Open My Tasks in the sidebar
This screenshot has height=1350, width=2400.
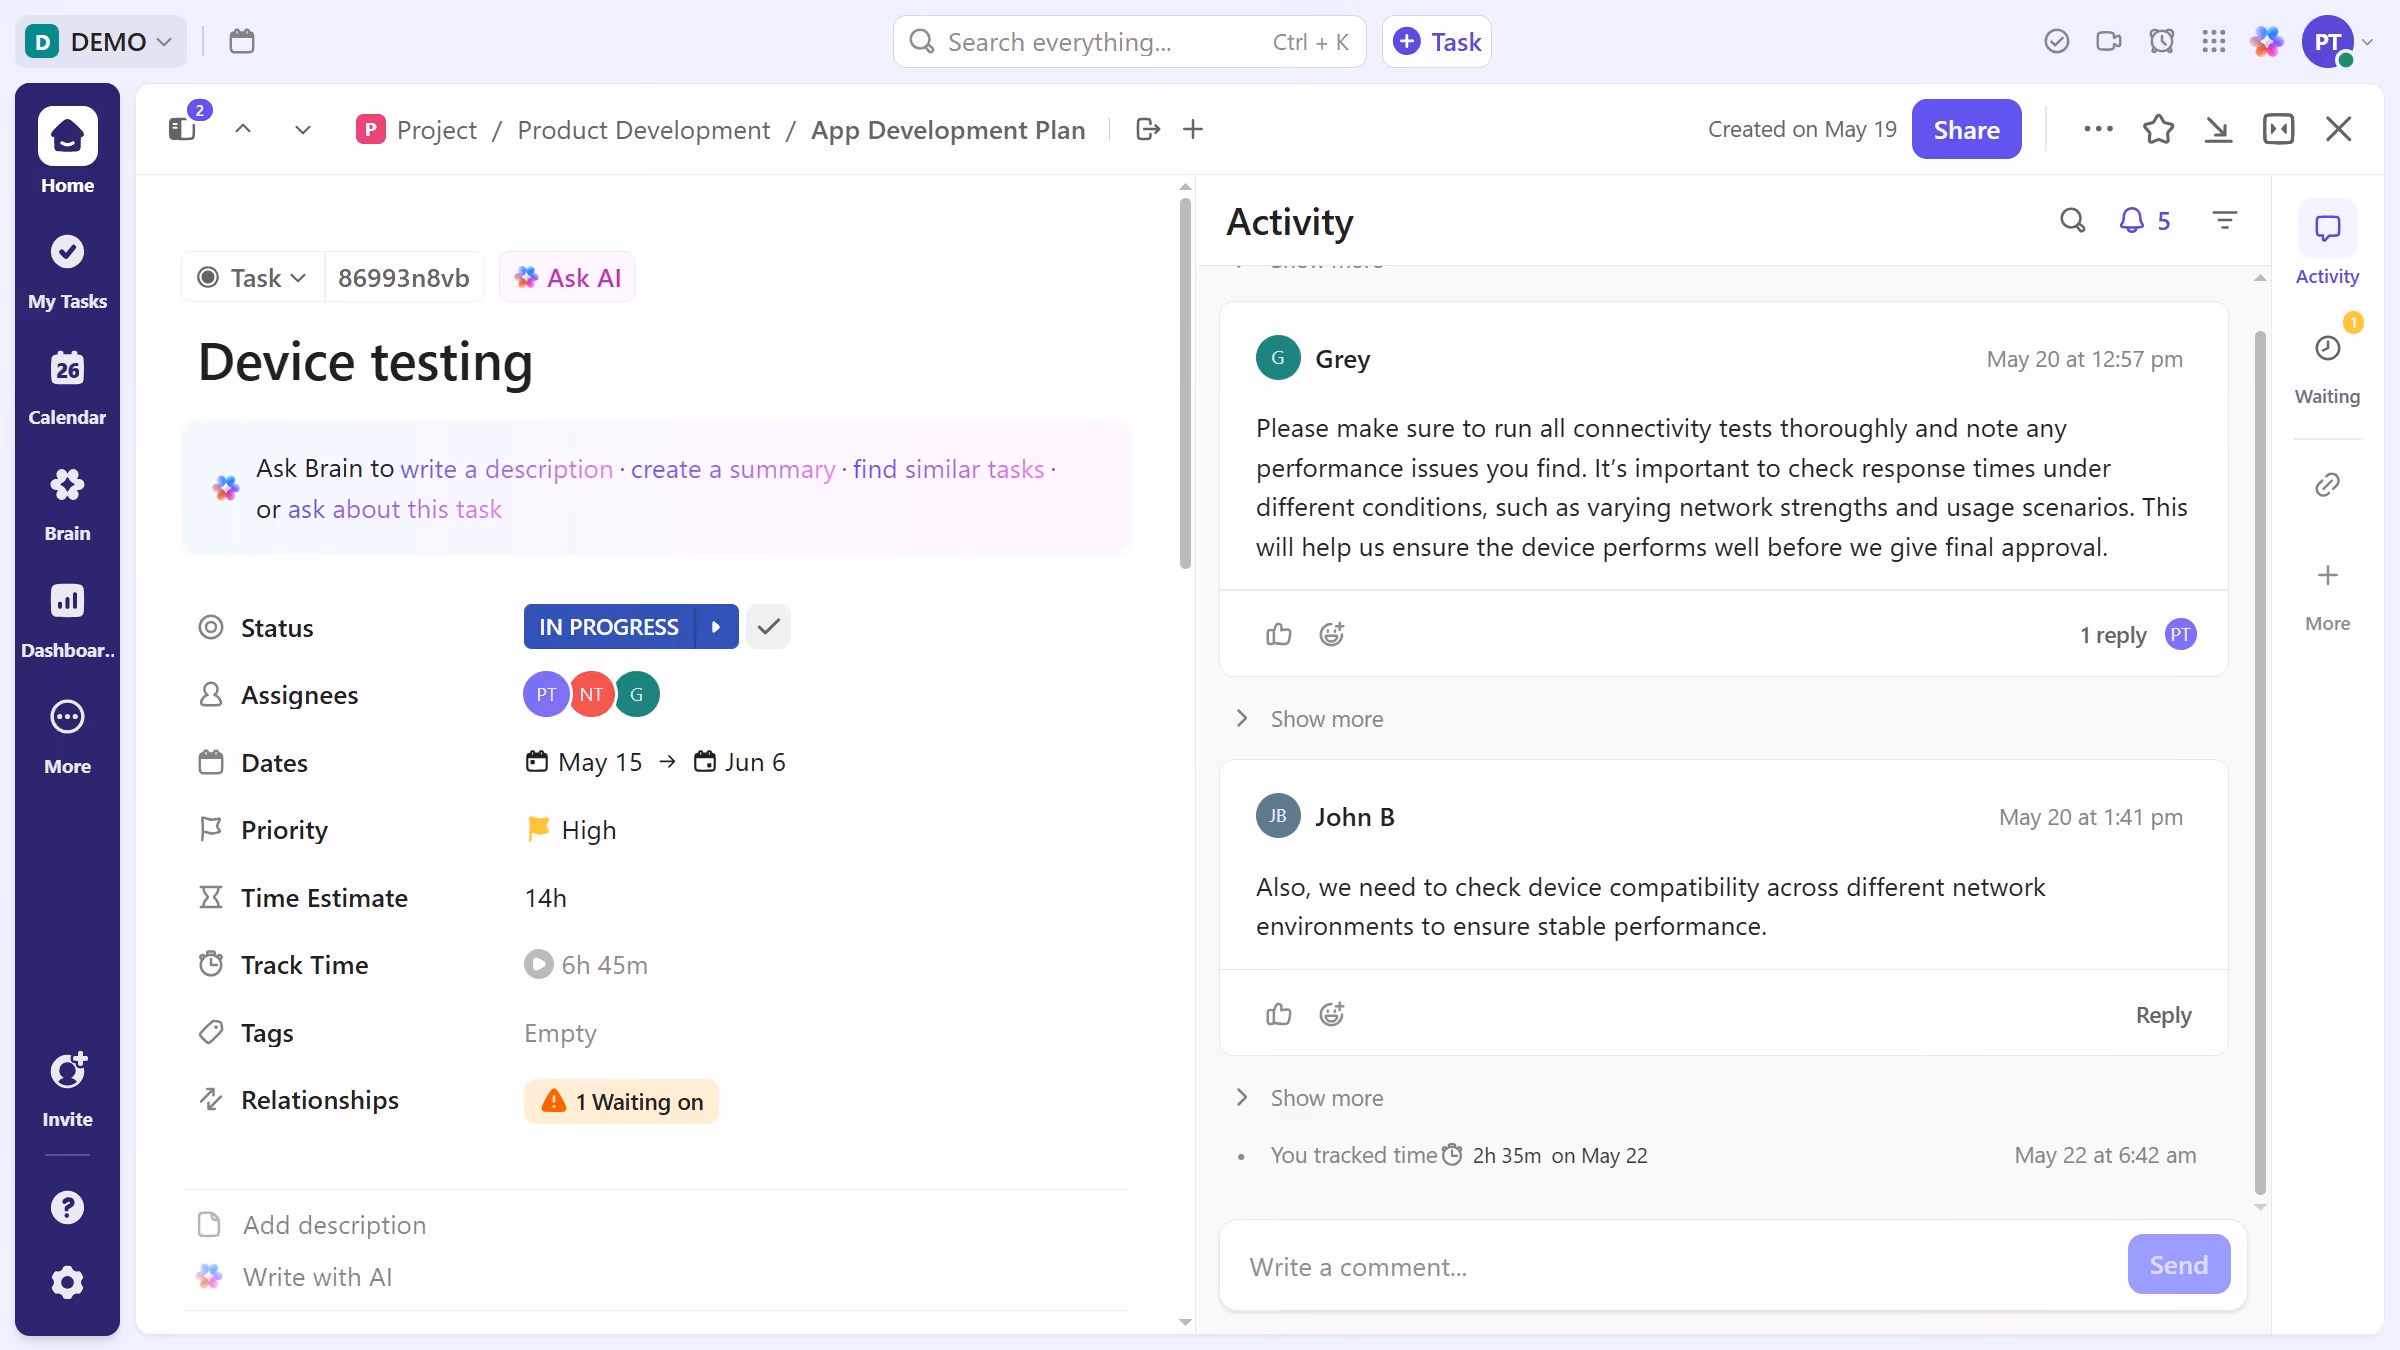click(67, 270)
